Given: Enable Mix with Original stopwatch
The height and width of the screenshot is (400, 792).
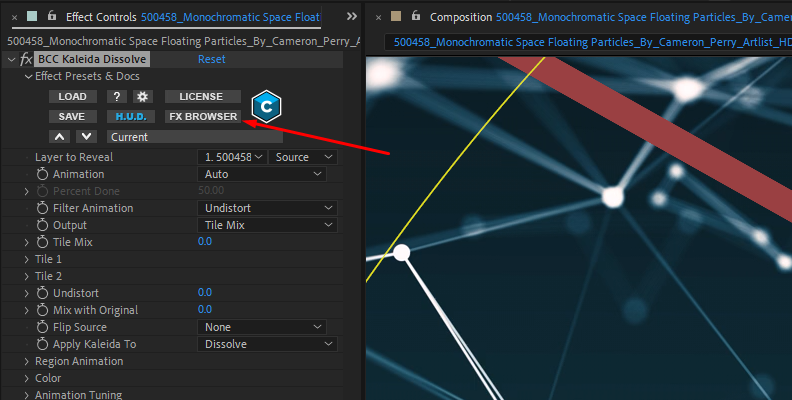Looking at the screenshot, I should [42, 310].
